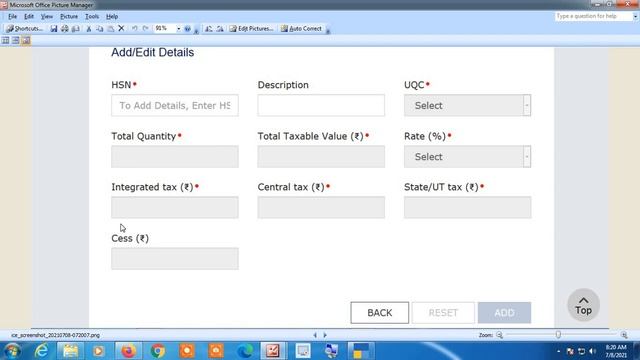Screen dimensions: 640x360
Task: Click the Auto Correct button
Action: coord(301,29)
